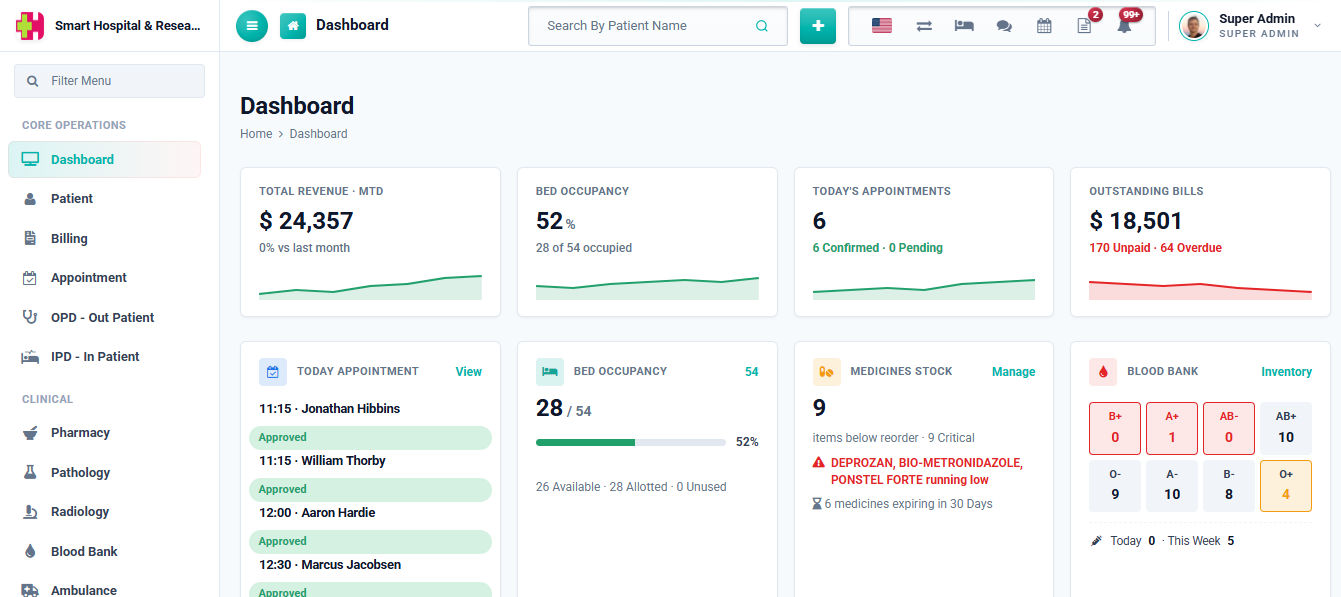Open the home icon beside the Dashboard title
The width and height of the screenshot is (1341, 597).
[293, 26]
